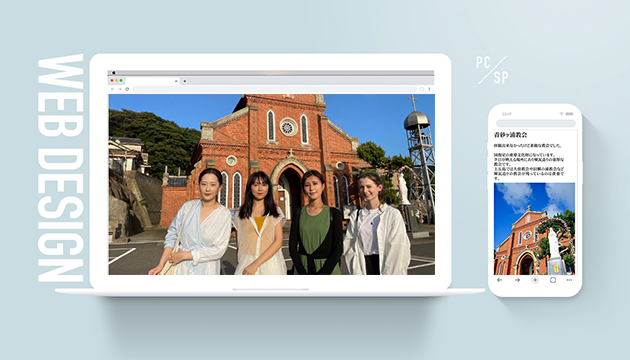Open the phone browser's more options dots
630x360 pixels.
569,280
